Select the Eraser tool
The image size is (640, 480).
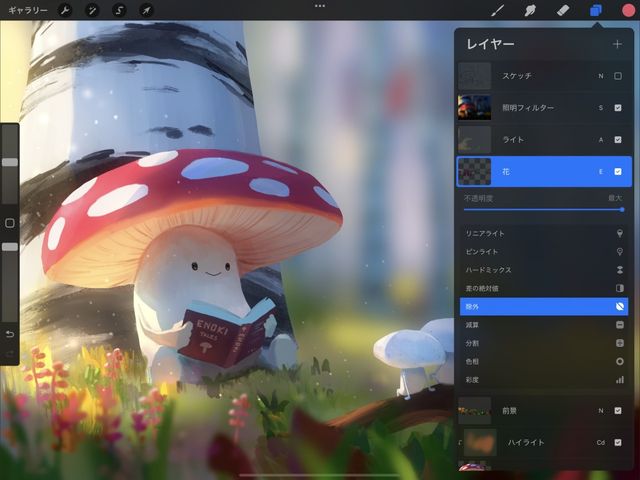click(x=563, y=10)
